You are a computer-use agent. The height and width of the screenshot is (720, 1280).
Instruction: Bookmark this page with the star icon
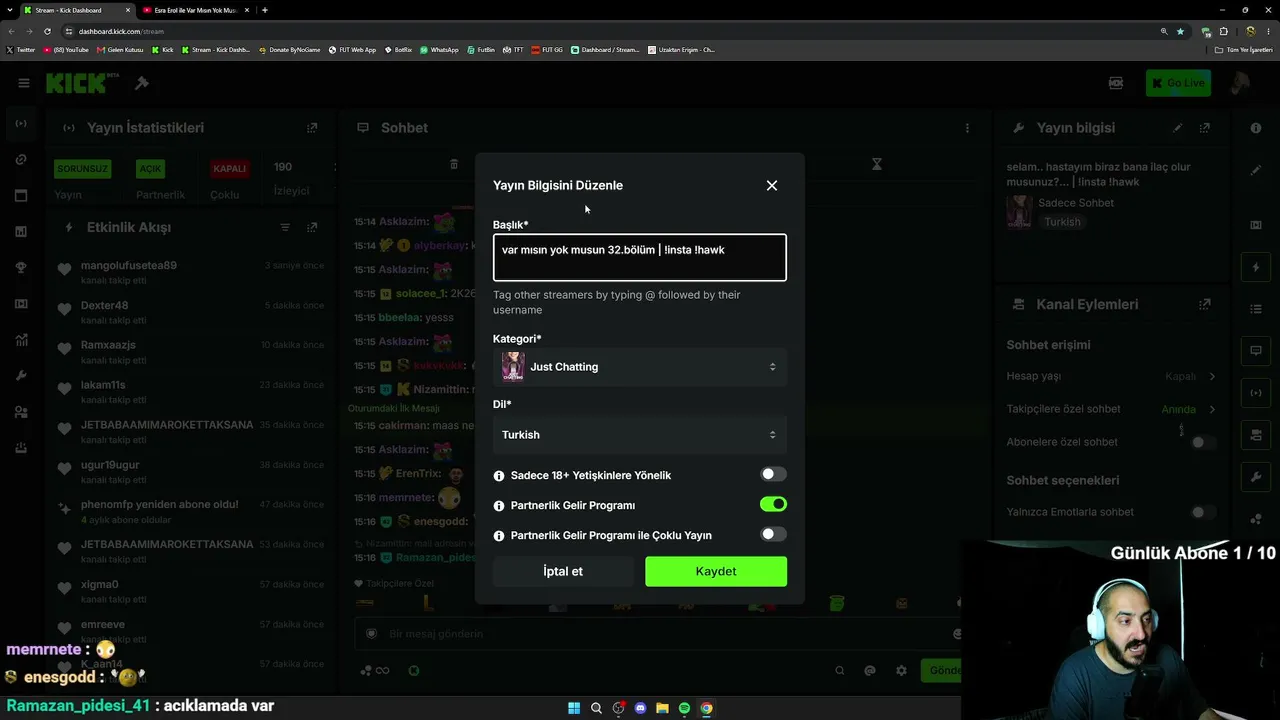[1180, 31]
